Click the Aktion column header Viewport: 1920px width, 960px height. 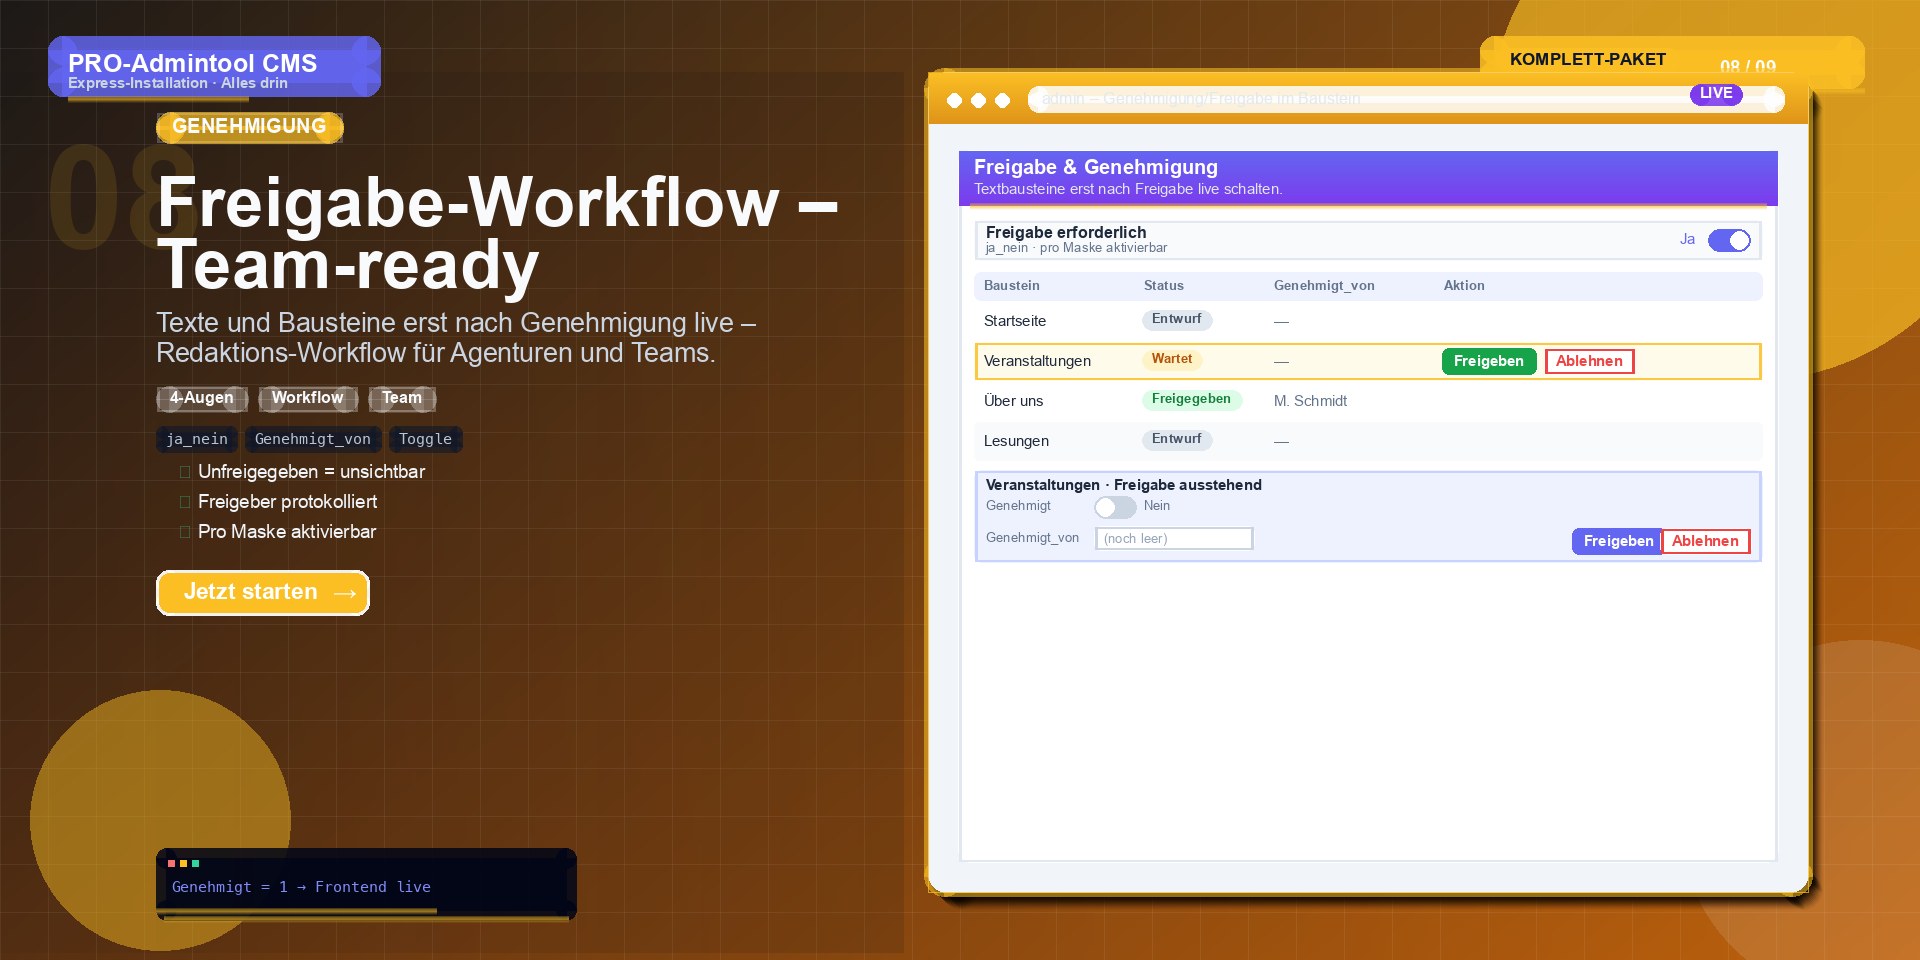tap(1464, 286)
